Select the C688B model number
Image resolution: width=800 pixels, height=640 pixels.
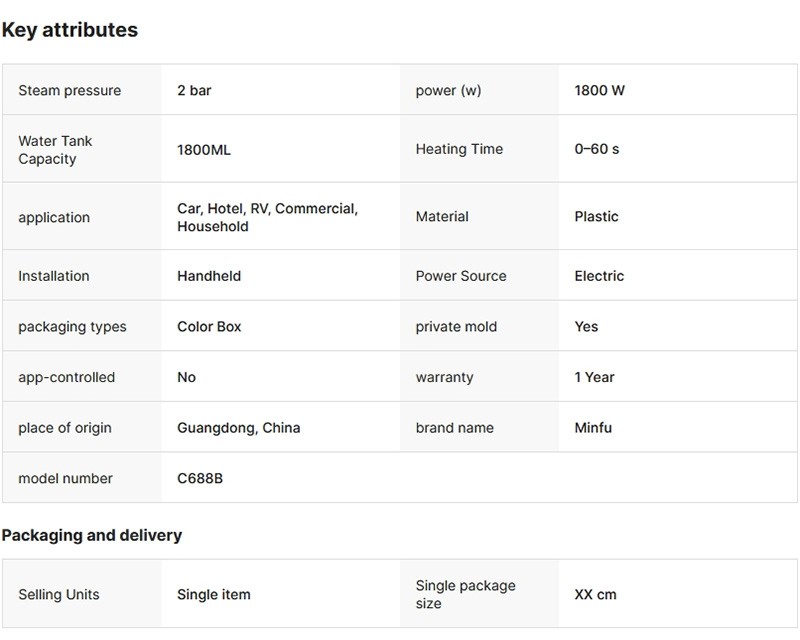coord(200,478)
